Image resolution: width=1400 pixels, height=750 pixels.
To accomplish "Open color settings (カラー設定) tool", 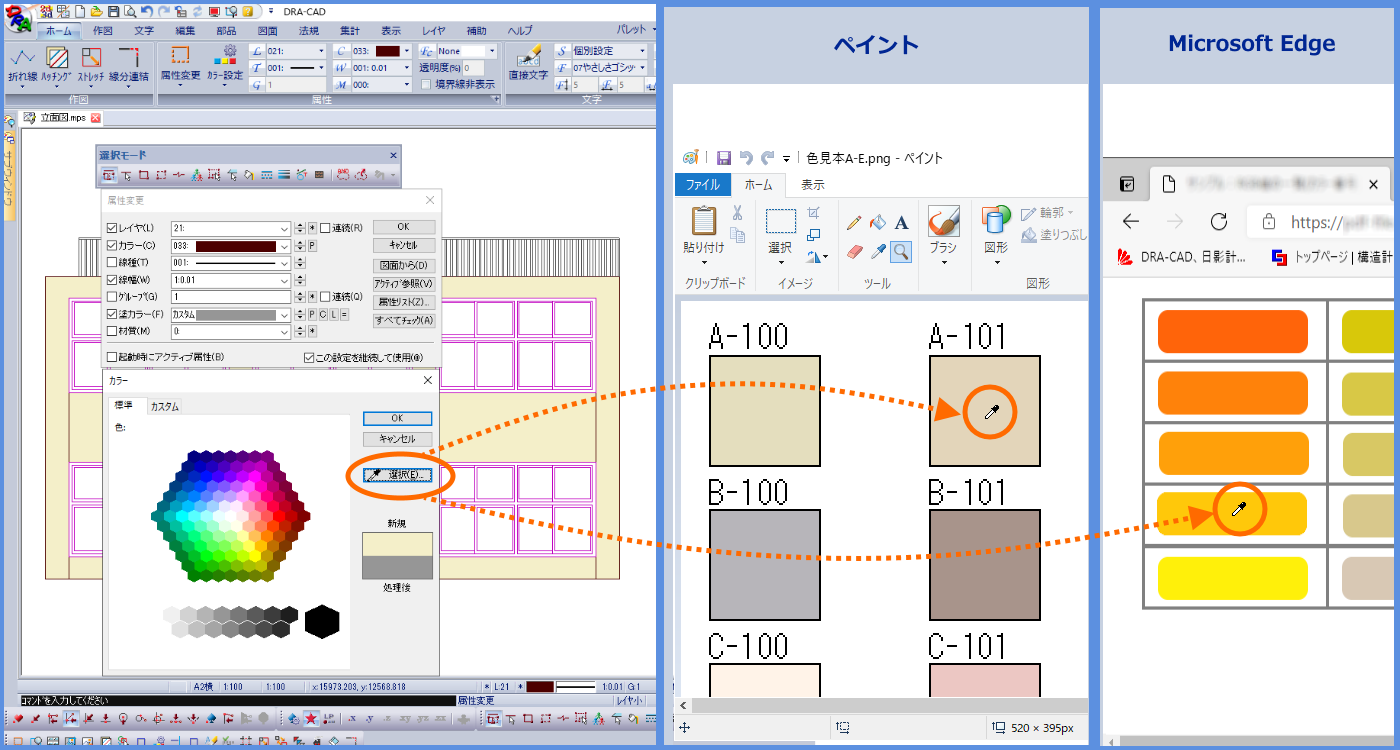I will click(x=225, y=64).
